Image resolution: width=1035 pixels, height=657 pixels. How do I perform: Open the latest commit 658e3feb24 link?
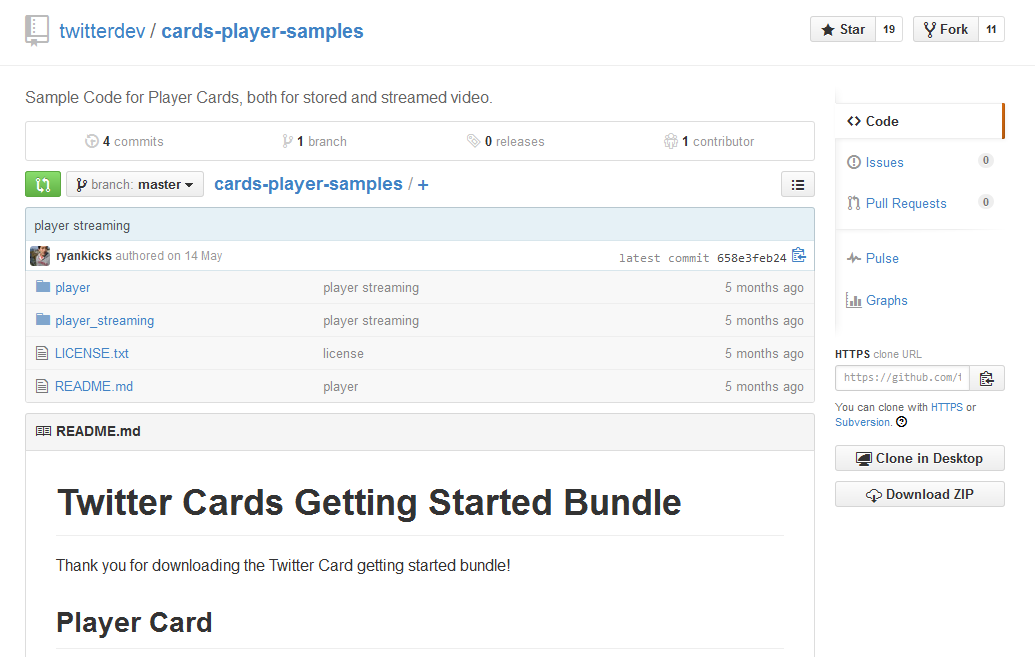[751, 258]
